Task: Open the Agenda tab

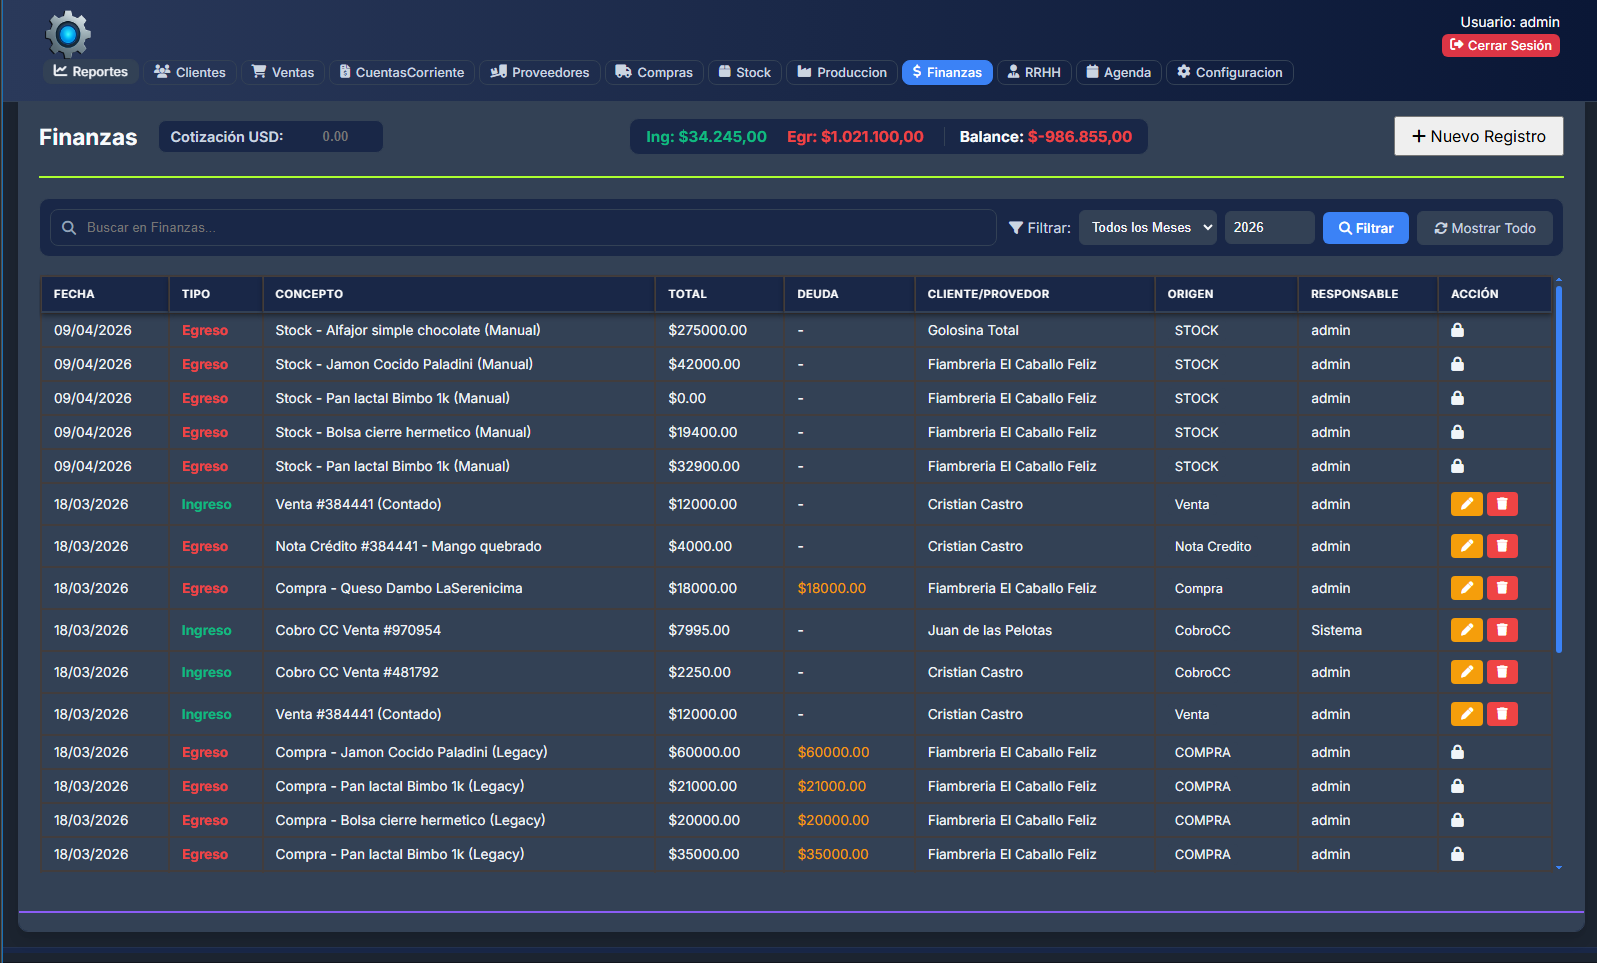Action: (x=1119, y=72)
